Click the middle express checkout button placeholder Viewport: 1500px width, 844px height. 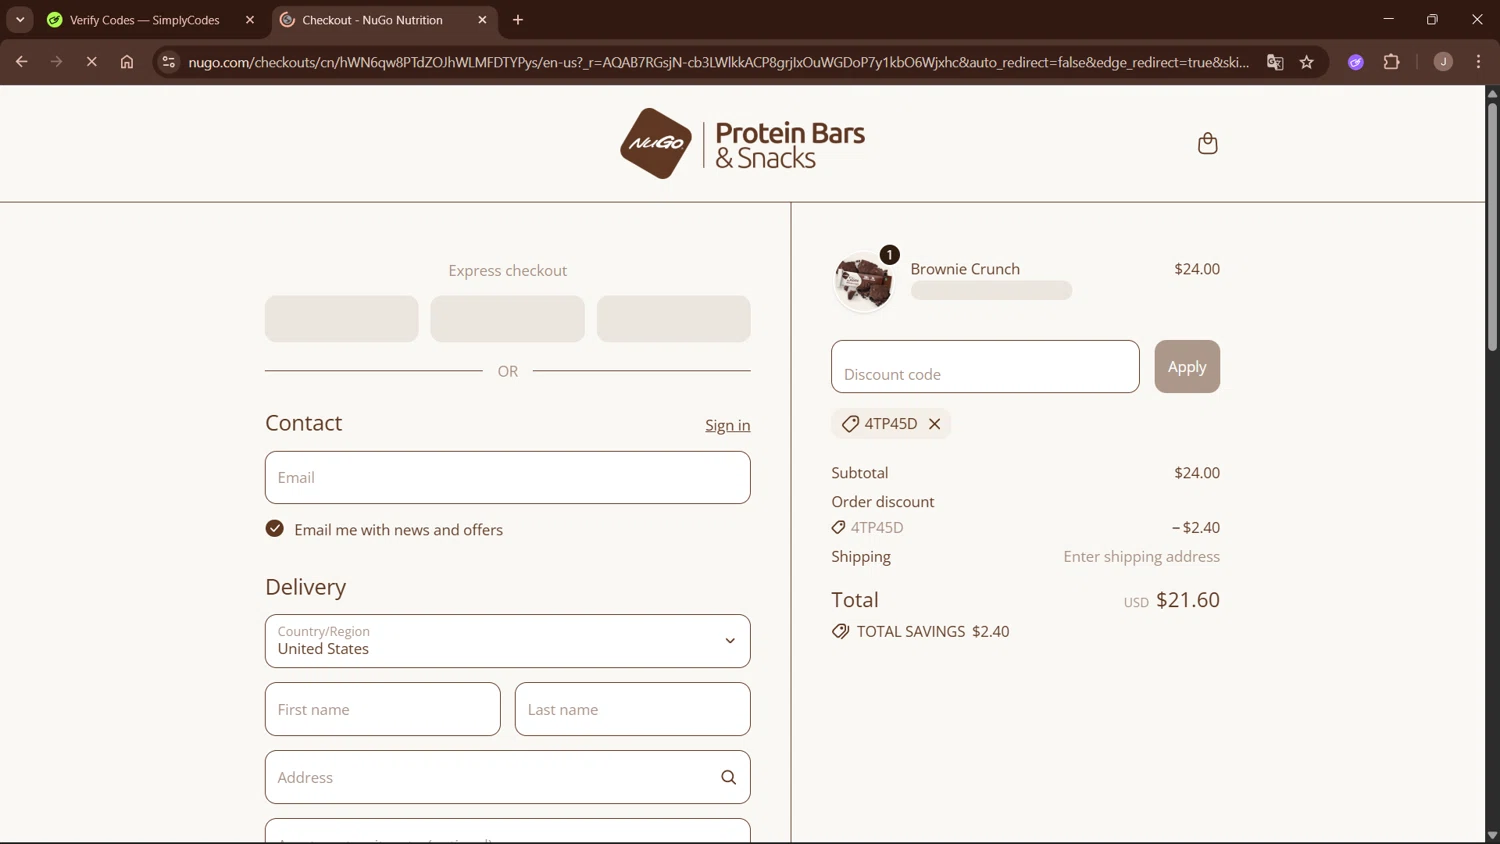click(508, 319)
